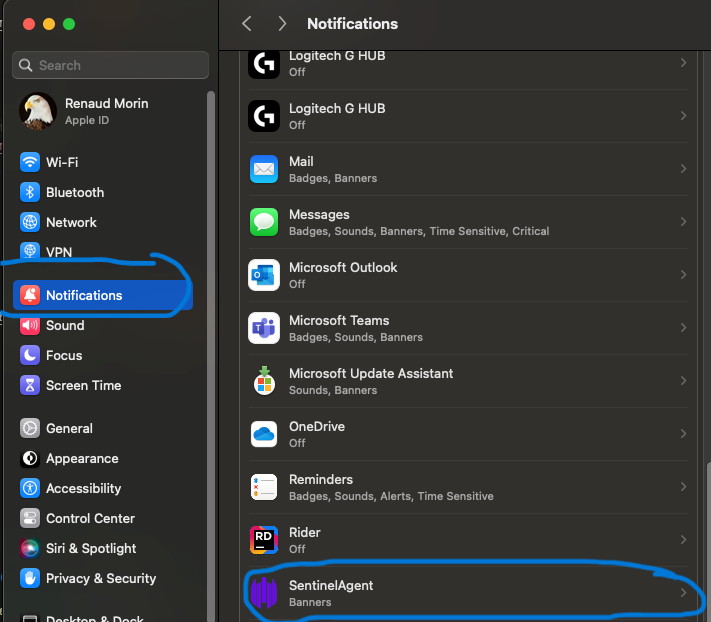Click the Messages green bubble icon
Screen dimensions: 711x622
264,222
